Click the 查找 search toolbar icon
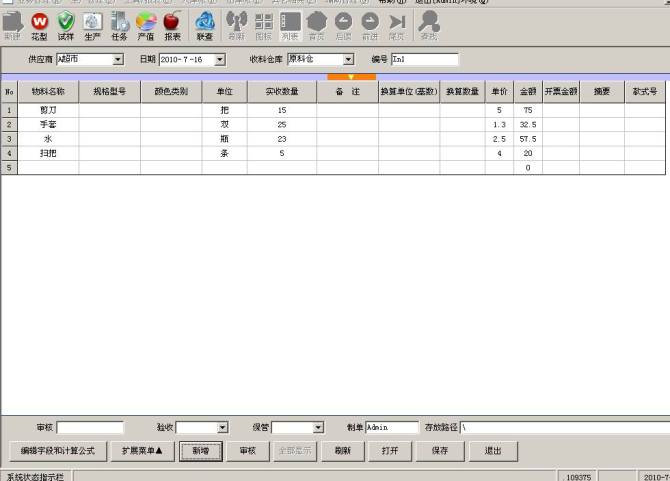This screenshot has height=481, width=670. 428,24
